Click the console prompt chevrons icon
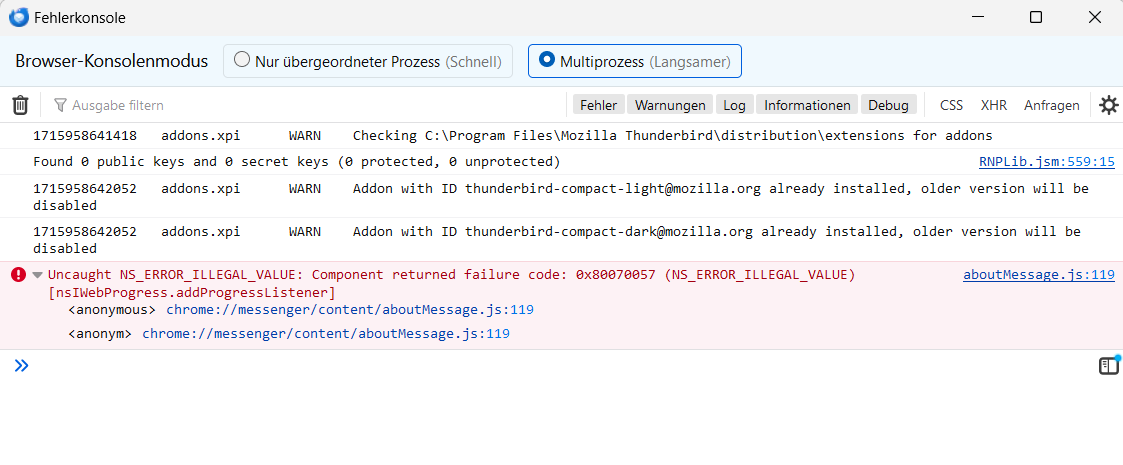The width and height of the screenshot is (1123, 465). point(21,366)
